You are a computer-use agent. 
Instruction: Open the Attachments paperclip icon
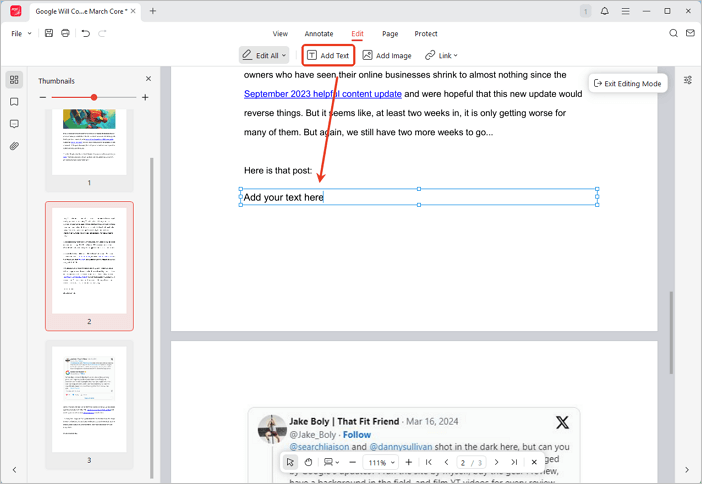(14, 146)
